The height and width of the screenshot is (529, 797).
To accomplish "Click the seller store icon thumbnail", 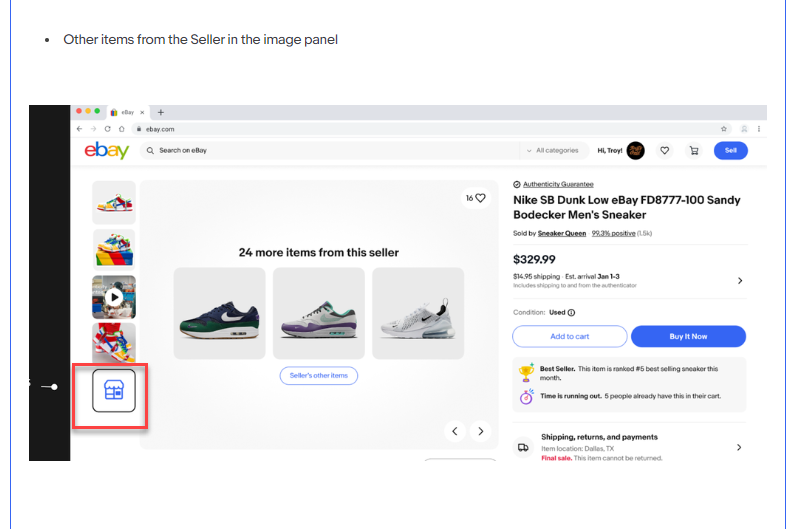I will [113, 391].
